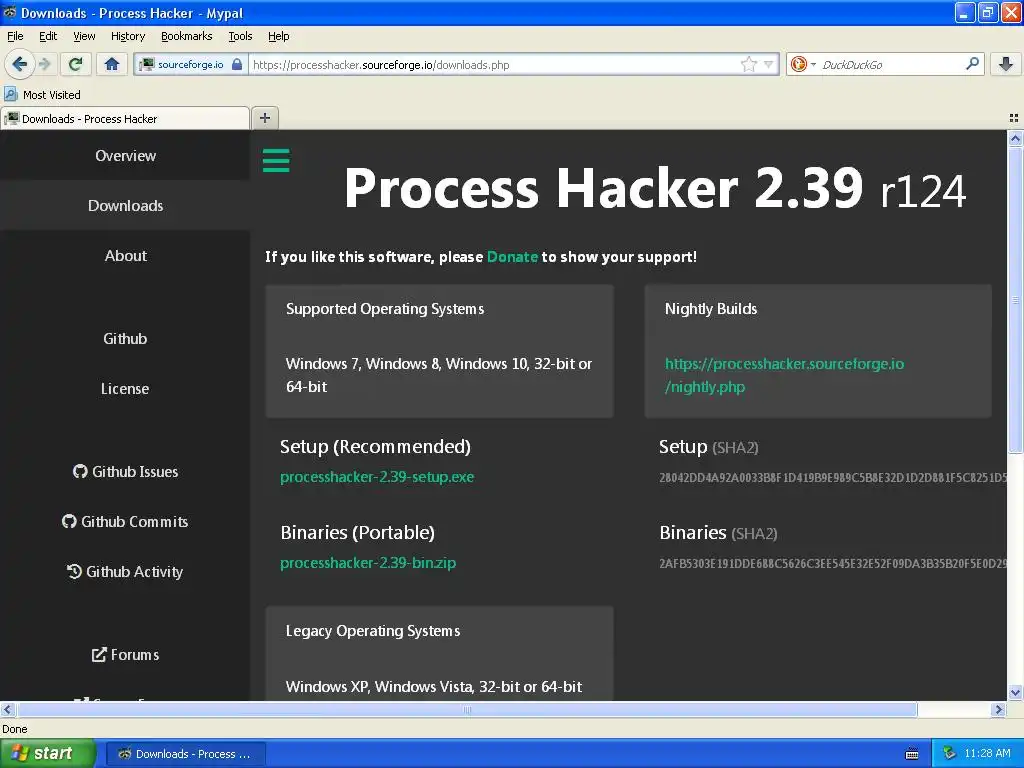Open the Forums external link
1024x768 pixels.
125,654
